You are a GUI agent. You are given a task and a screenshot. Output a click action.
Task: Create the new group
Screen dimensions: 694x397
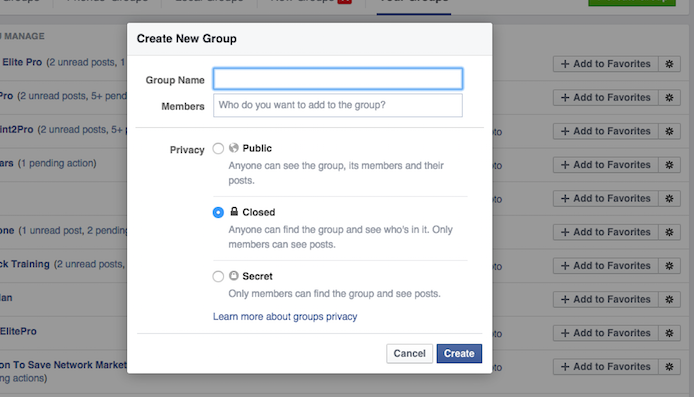tap(459, 354)
